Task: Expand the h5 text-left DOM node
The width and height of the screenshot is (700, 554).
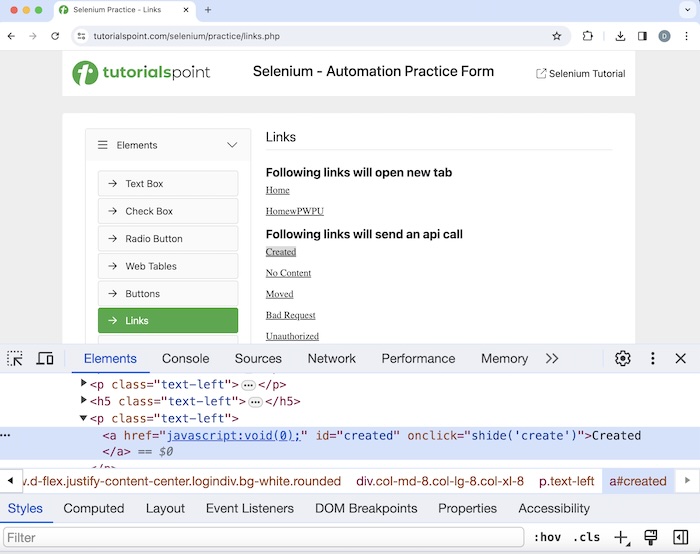Action: [84, 401]
